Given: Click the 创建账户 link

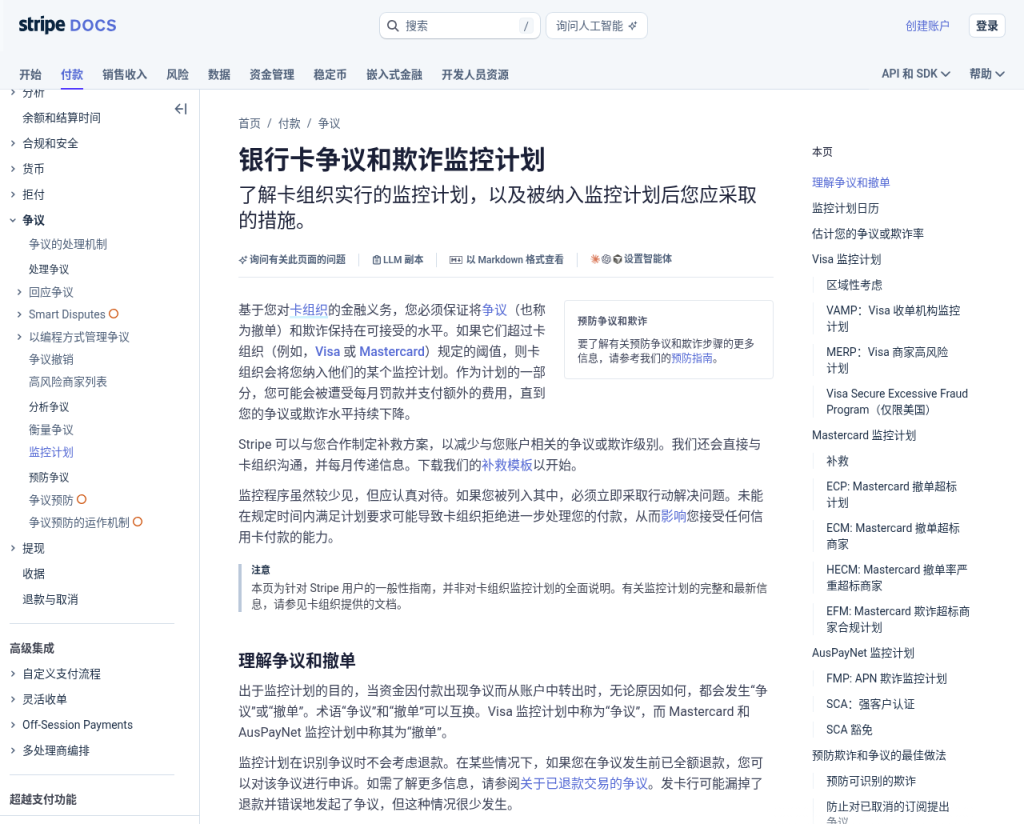Looking at the screenshot, I should tap(927, 26).
